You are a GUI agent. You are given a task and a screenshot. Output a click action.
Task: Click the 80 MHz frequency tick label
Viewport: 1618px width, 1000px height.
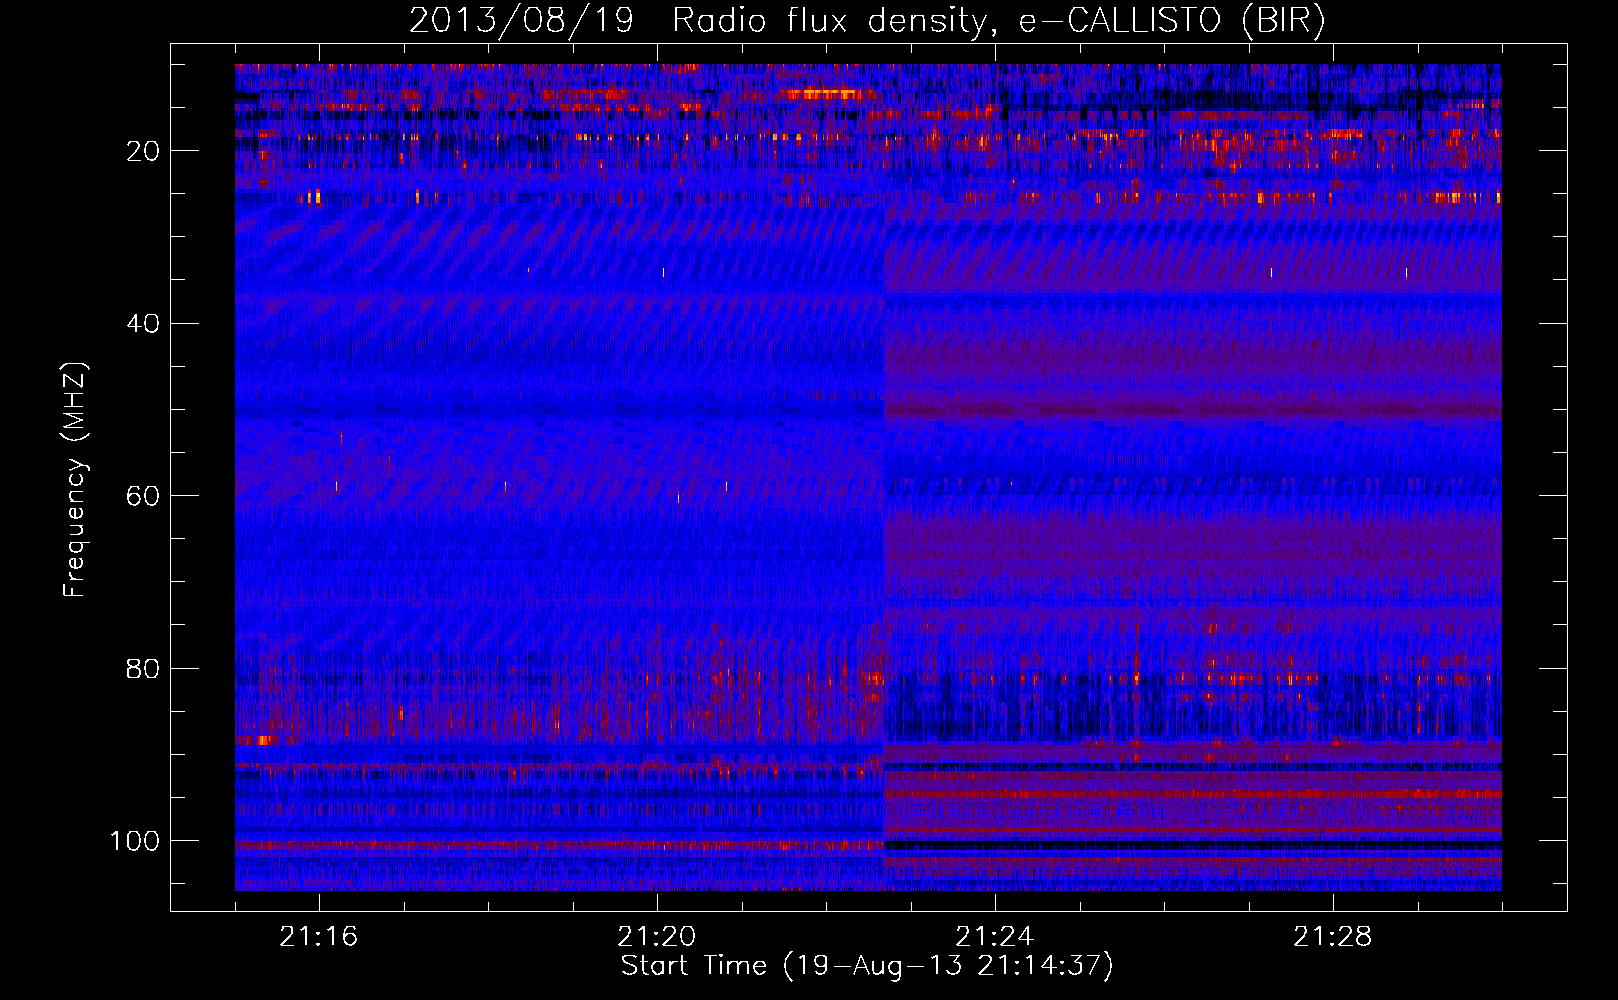click(x=144, y=669)
